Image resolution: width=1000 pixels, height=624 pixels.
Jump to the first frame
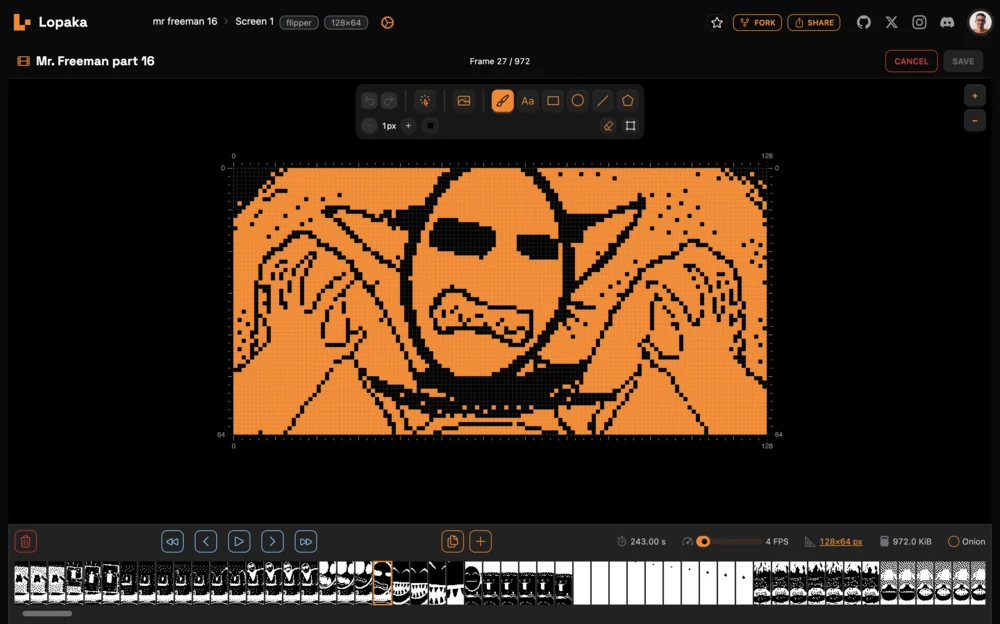172,542
